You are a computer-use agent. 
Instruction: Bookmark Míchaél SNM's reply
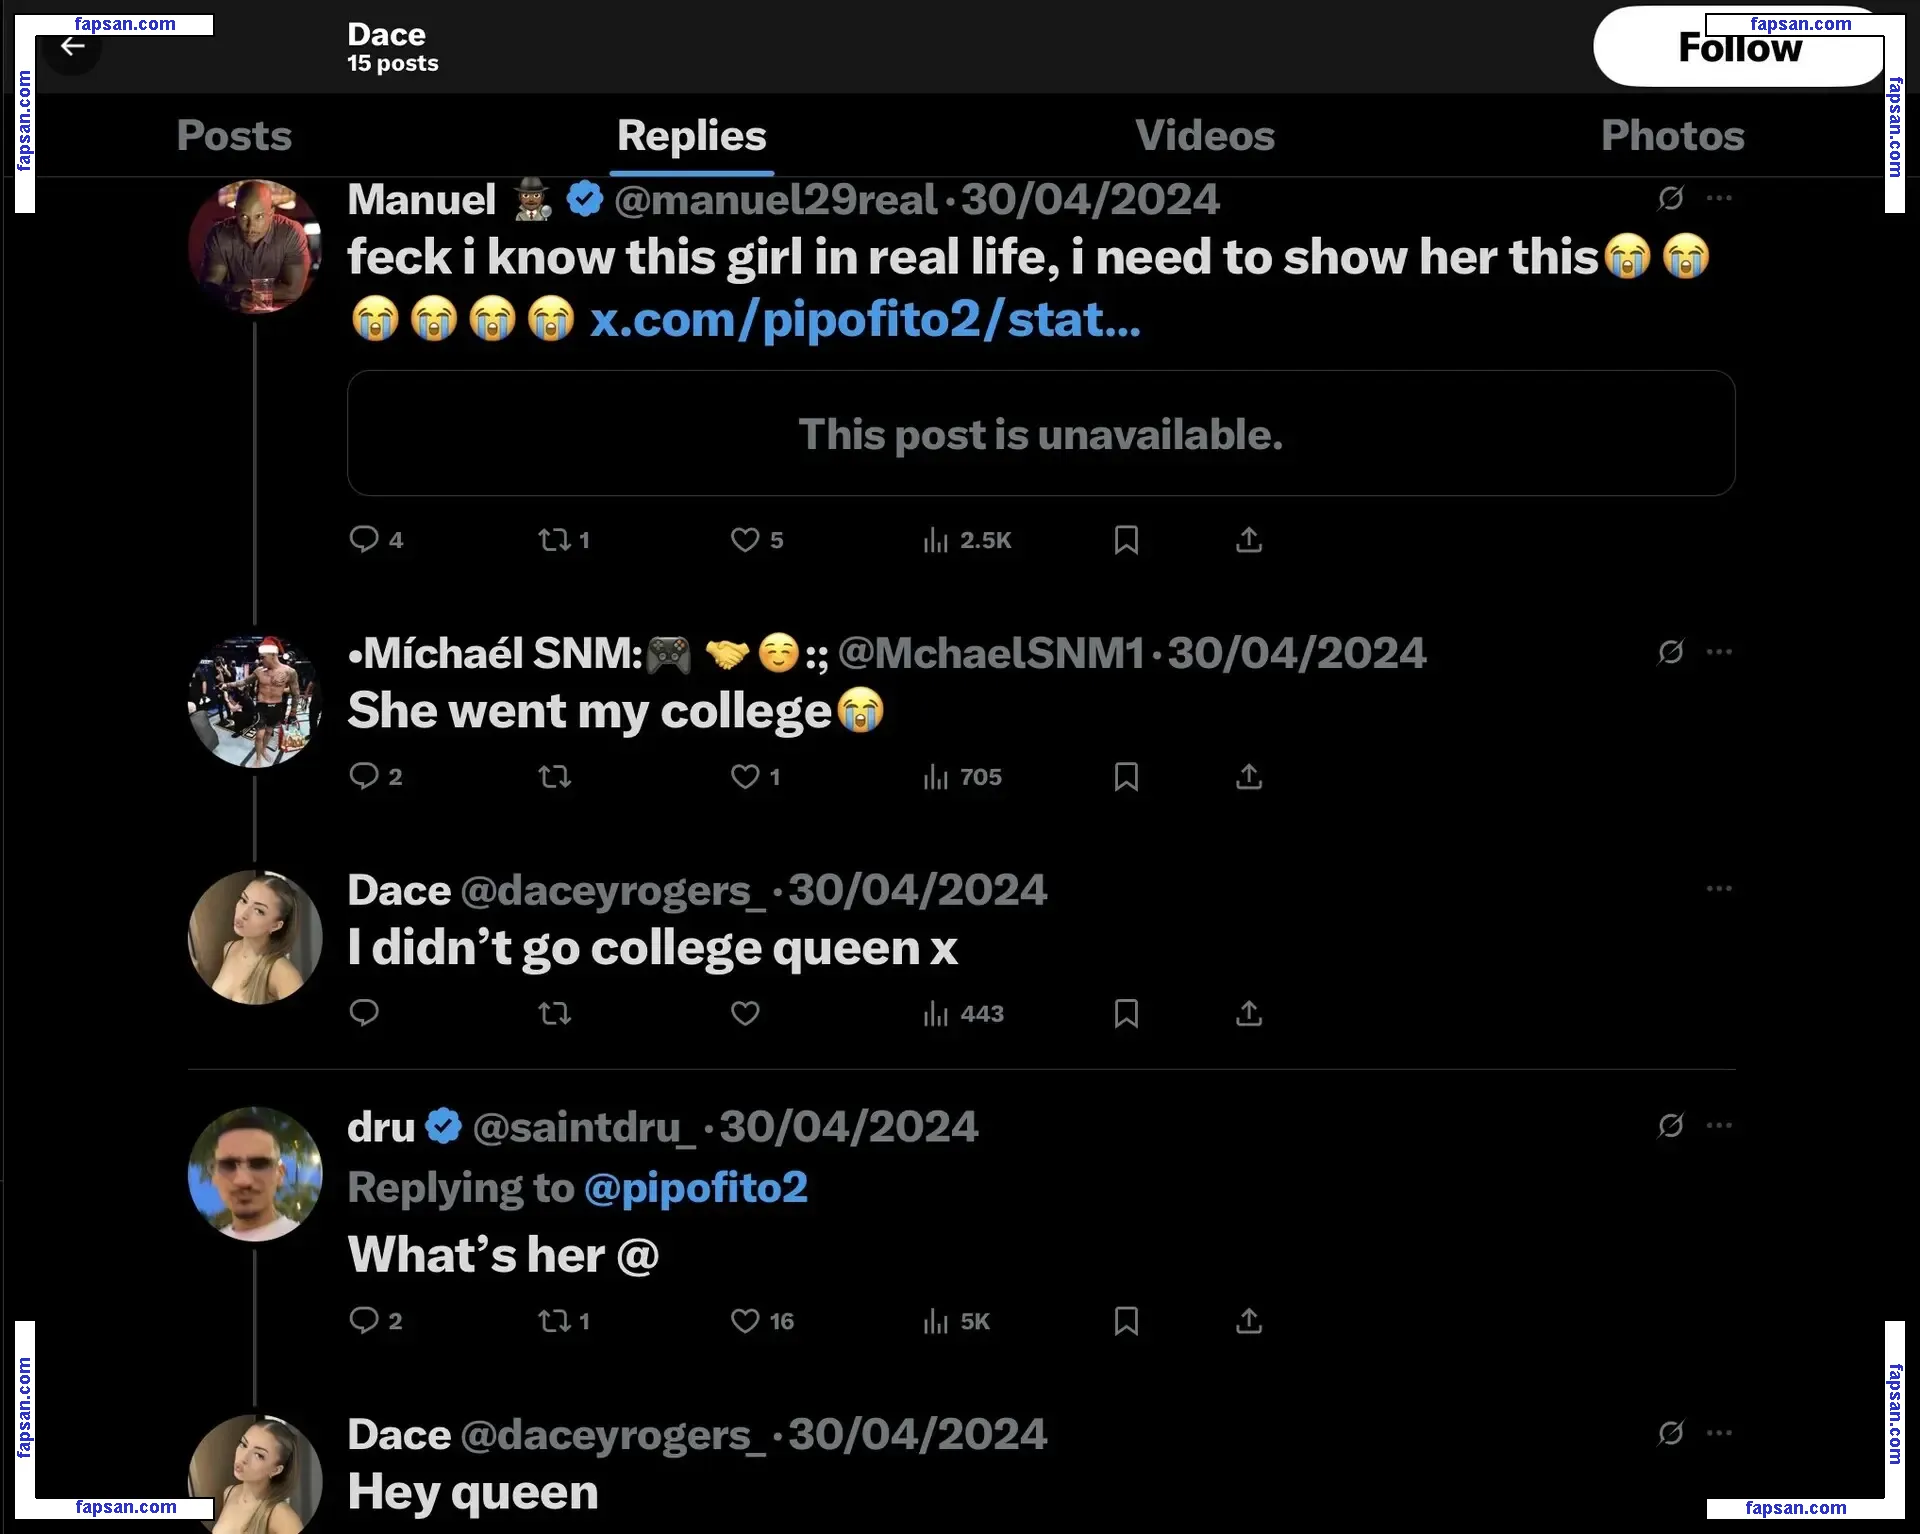(x=1126, y=777)
